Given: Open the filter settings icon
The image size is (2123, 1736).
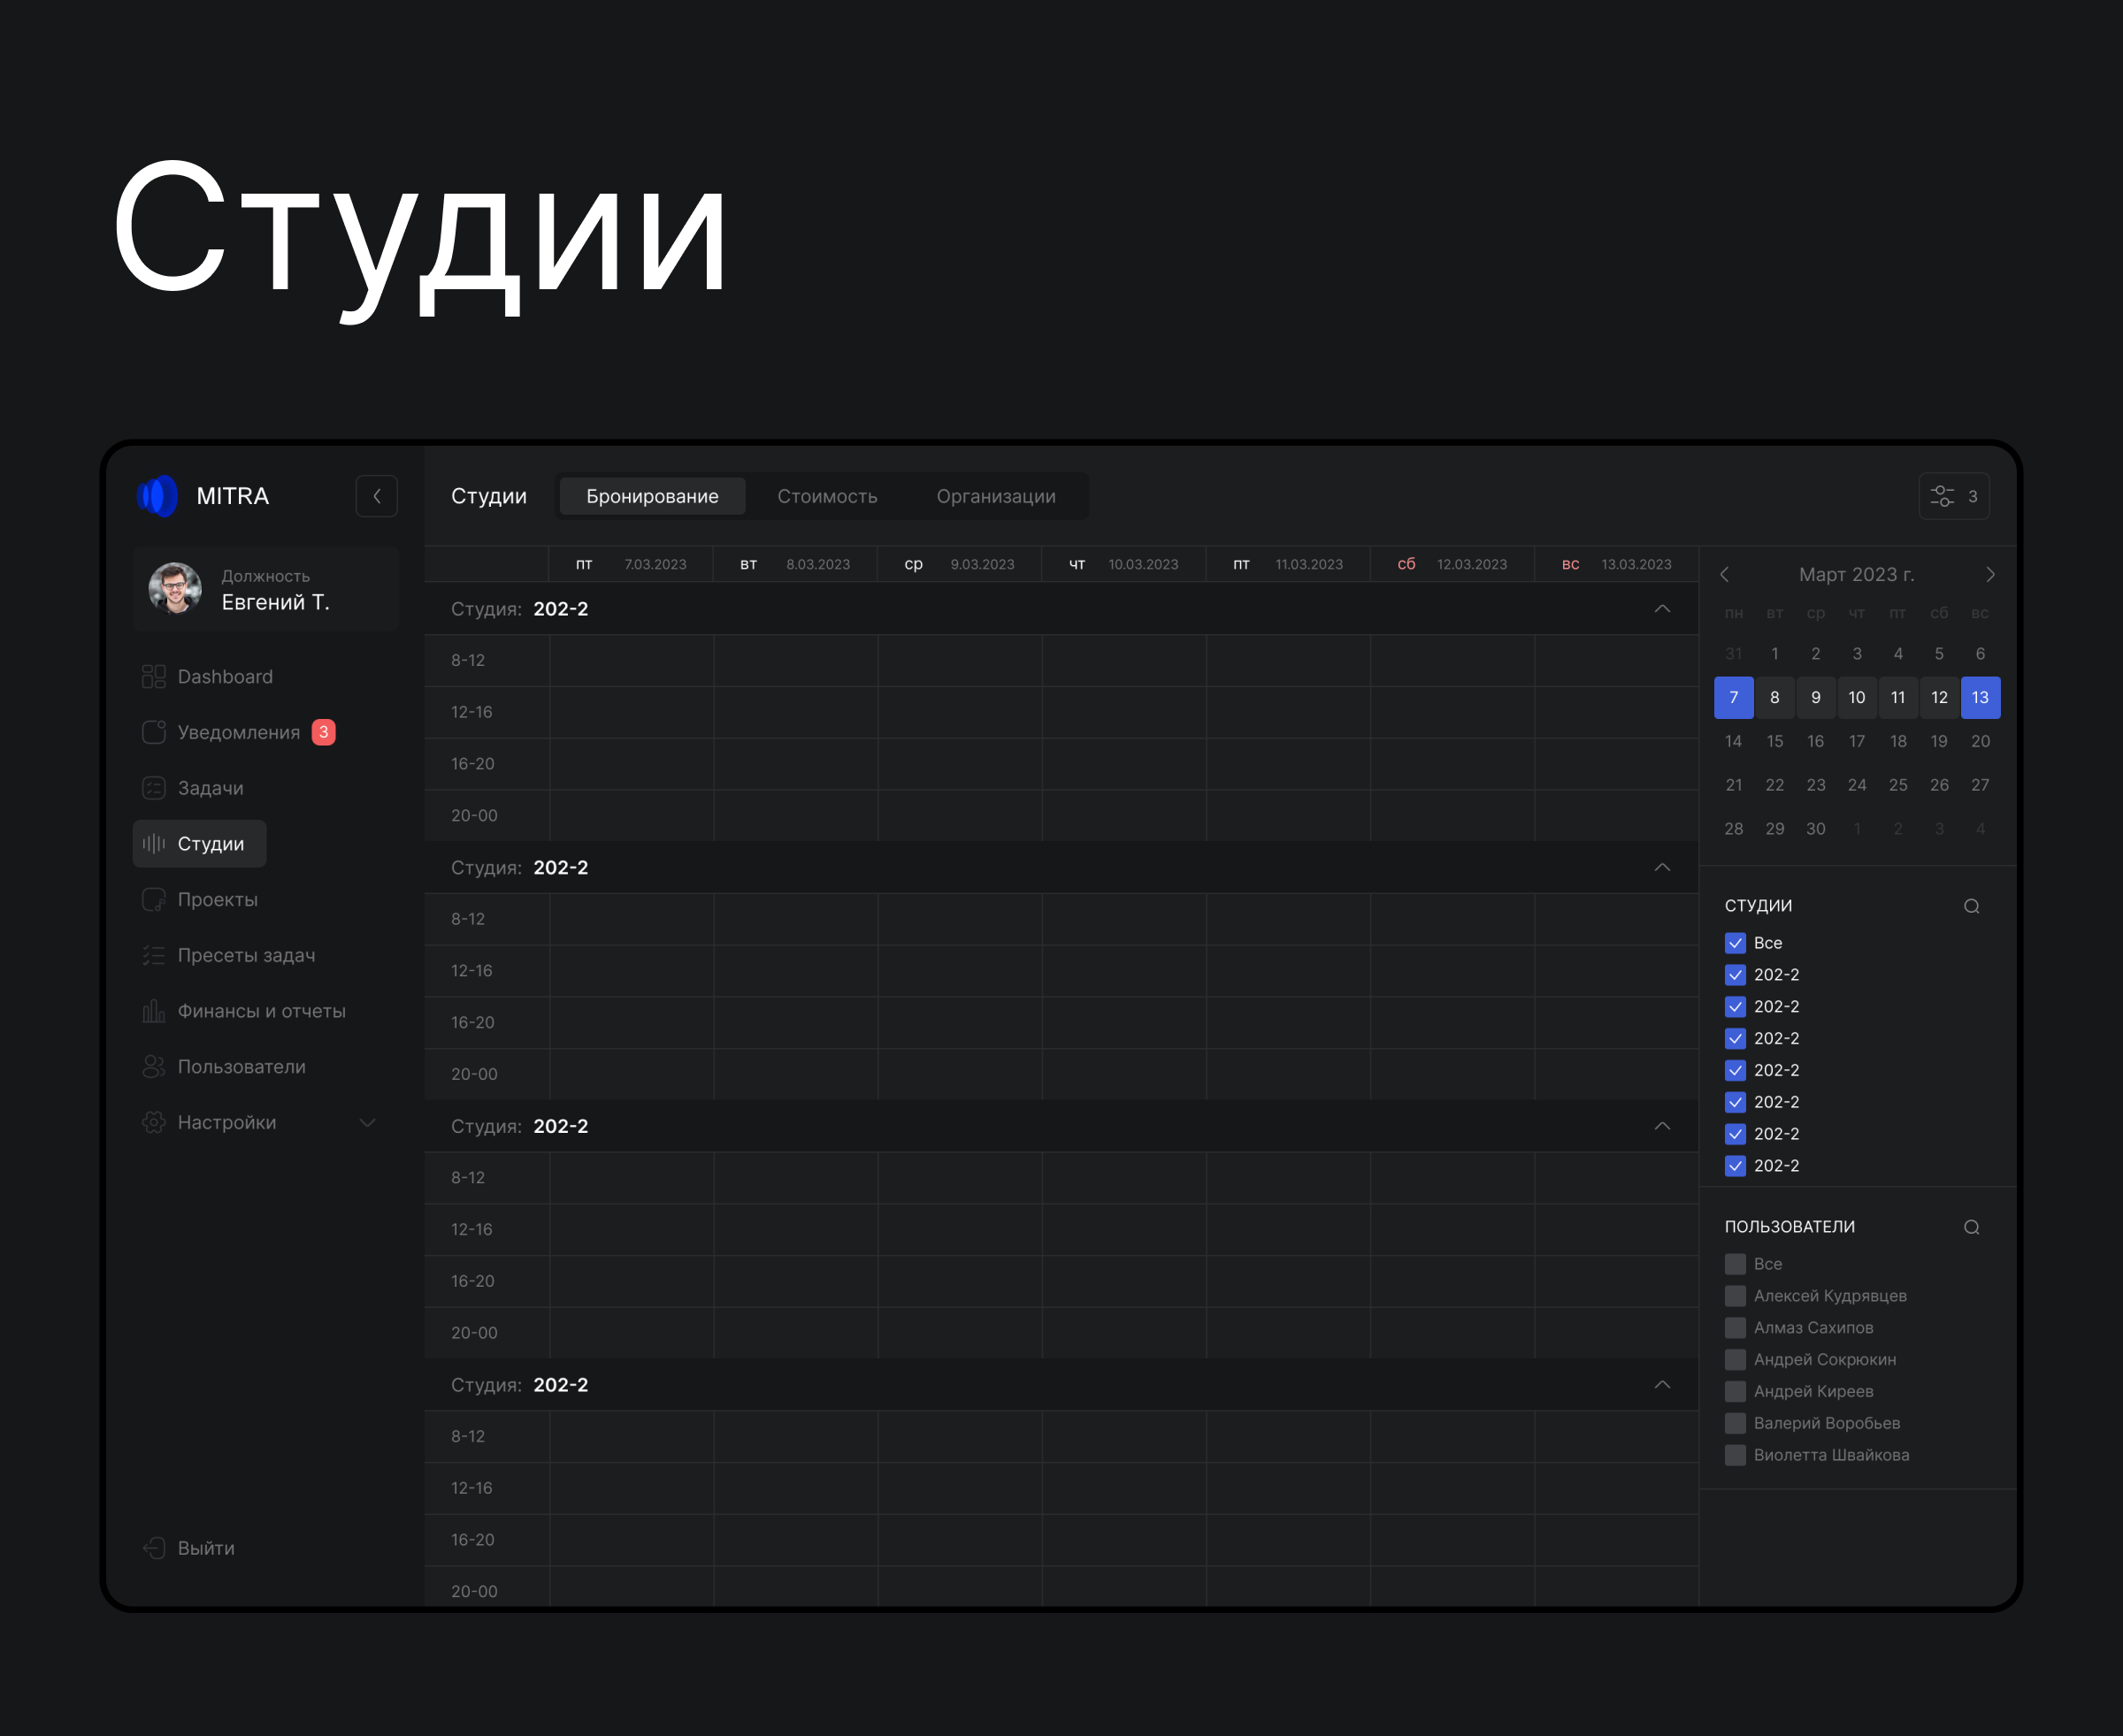Looking at the screenshot, I should point(1942,496).
